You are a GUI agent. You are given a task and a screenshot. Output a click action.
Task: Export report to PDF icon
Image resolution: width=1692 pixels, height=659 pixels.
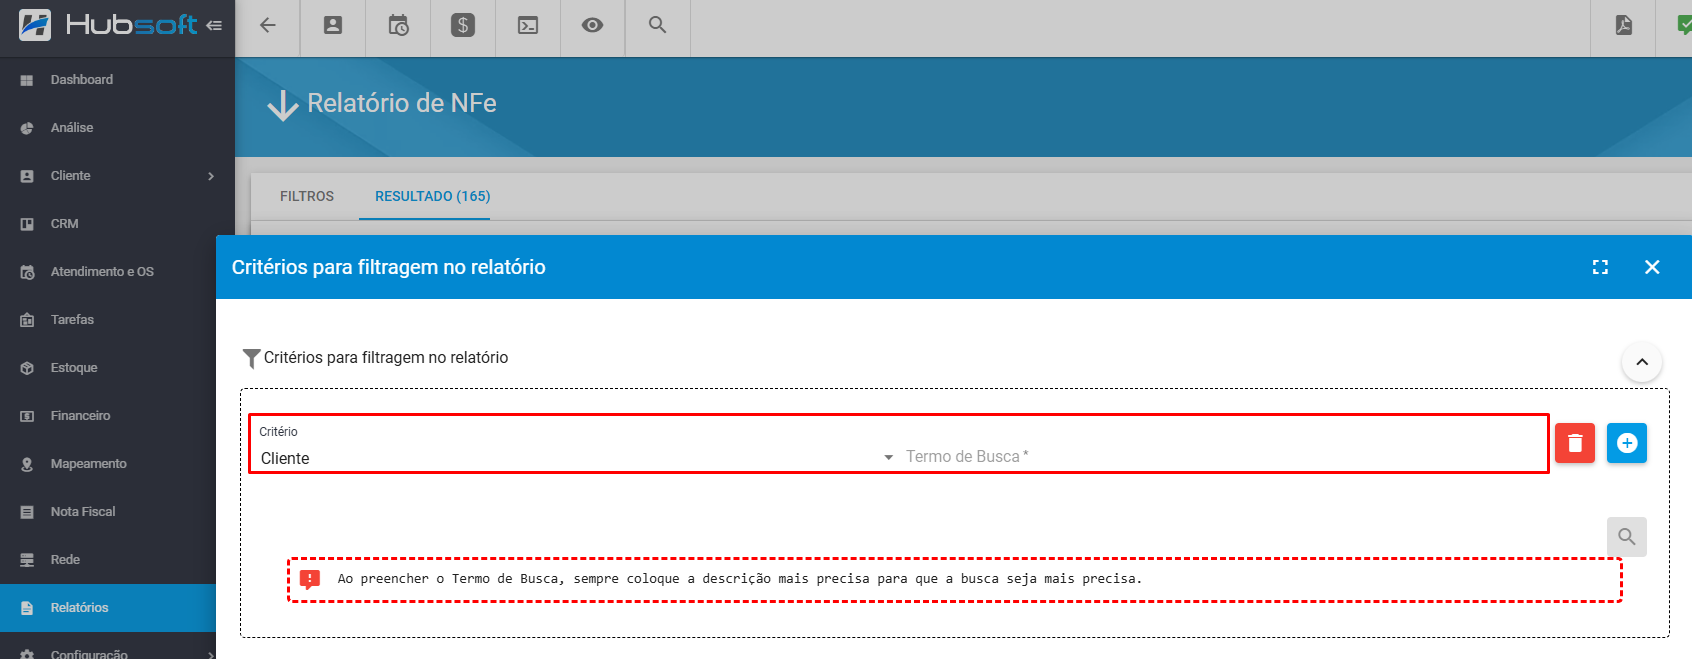(1624, 25)
